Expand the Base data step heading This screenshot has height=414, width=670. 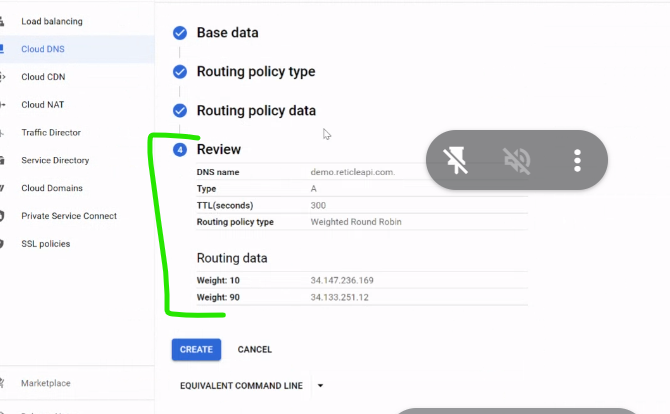(x=227, y=32)
